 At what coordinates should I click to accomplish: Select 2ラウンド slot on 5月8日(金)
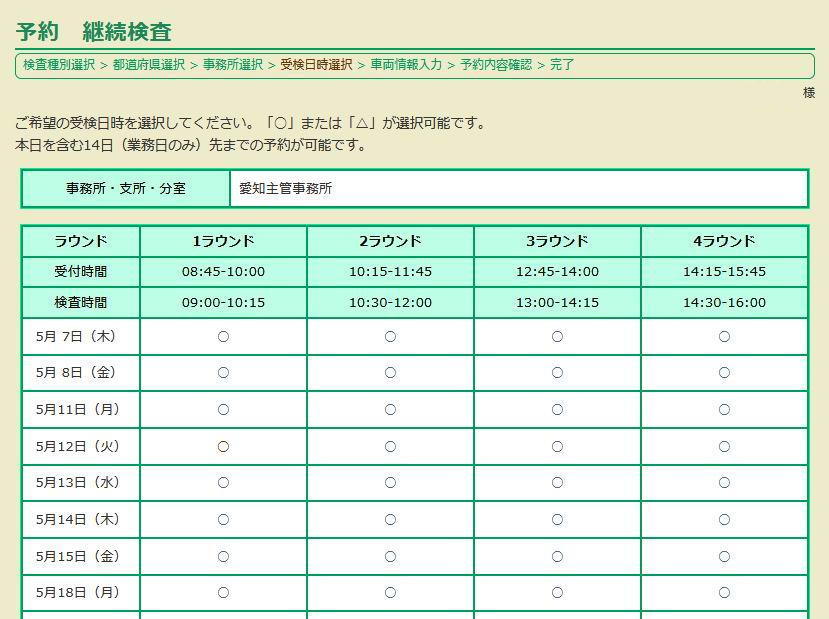click(390, 373)
